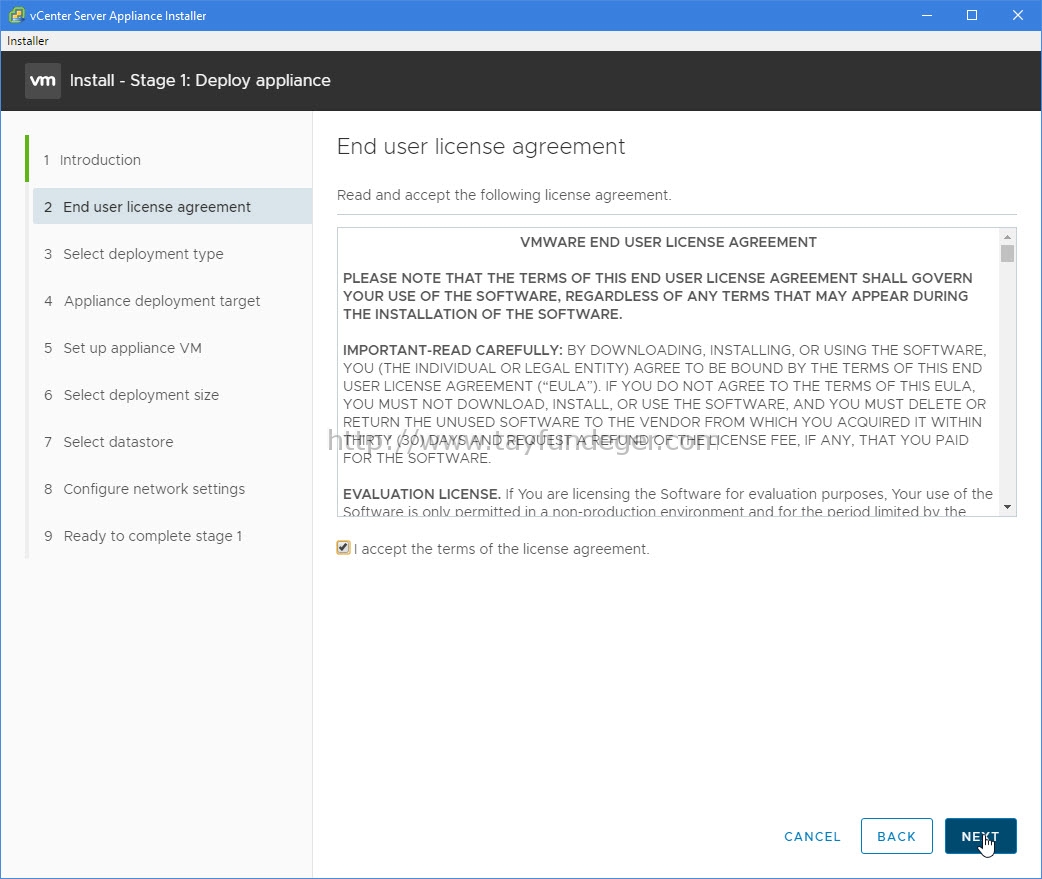This screenshot has height=879, width=1042.
Task: Minimize the installer window
Action: [x=927, y=15]
